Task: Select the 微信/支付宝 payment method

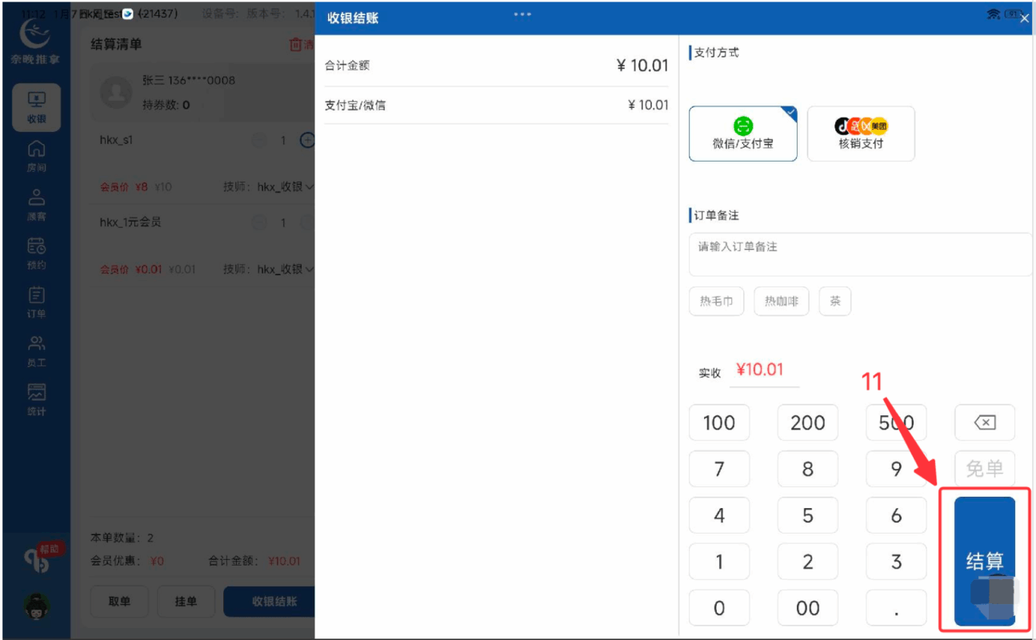Action: pos(743,134)
